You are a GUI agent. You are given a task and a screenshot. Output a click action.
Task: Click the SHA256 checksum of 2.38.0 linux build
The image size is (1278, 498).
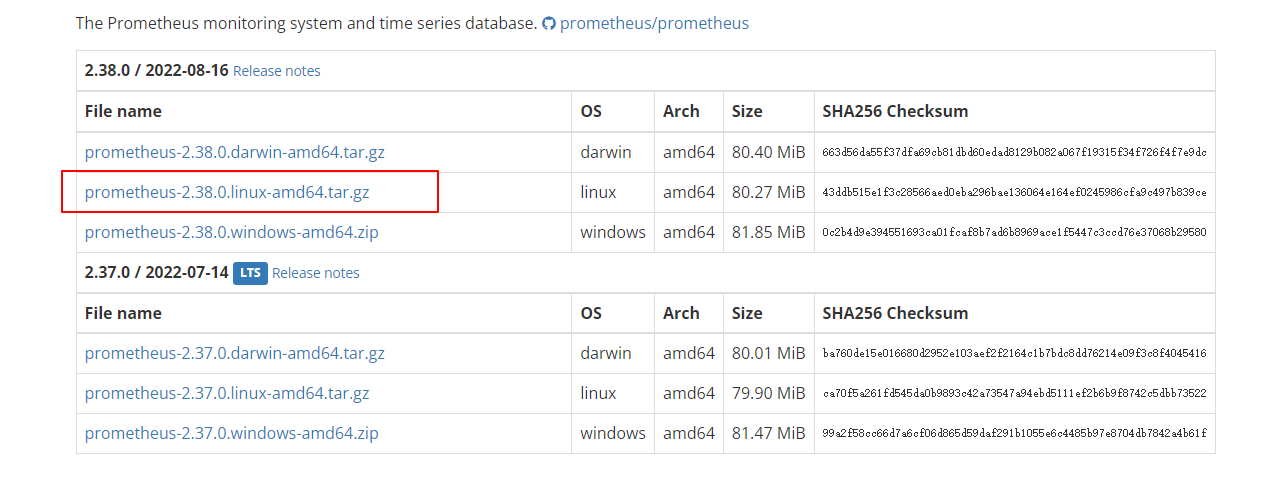[1014, 192]
